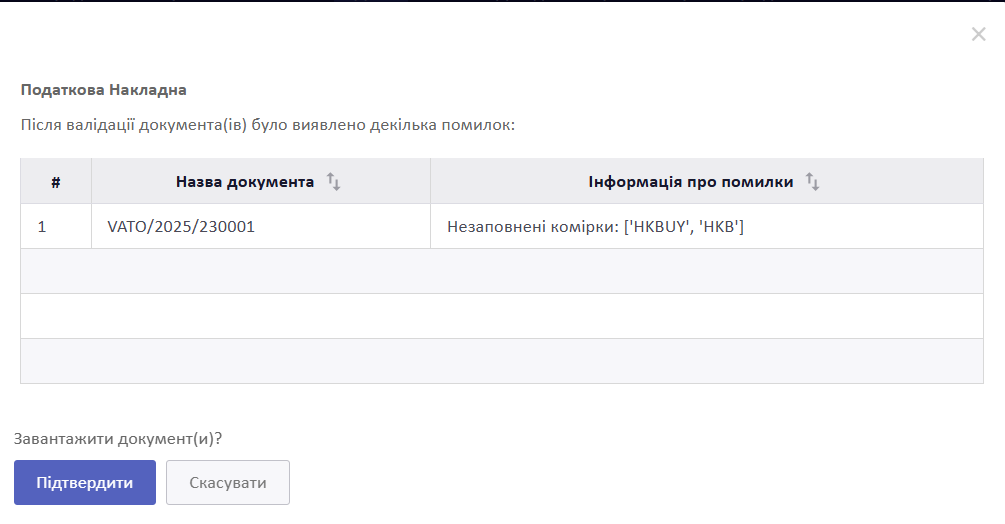Select row number 1 cell

click(56, 226)
